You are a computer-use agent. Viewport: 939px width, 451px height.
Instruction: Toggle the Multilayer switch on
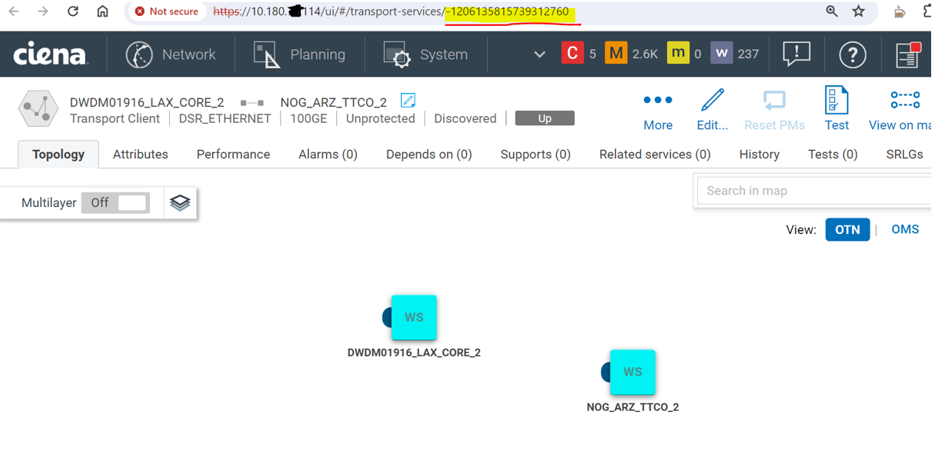[115, 203]
